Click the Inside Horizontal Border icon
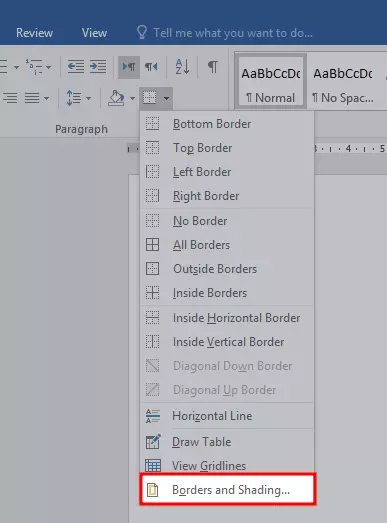Viewport: 387px width, 523px height. 152,318
